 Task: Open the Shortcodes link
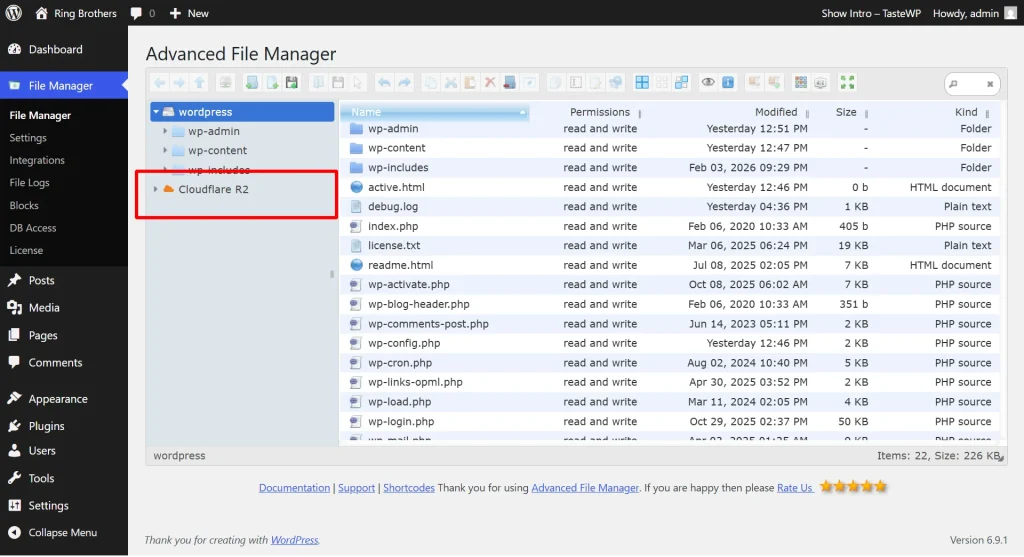click(409, 488)
